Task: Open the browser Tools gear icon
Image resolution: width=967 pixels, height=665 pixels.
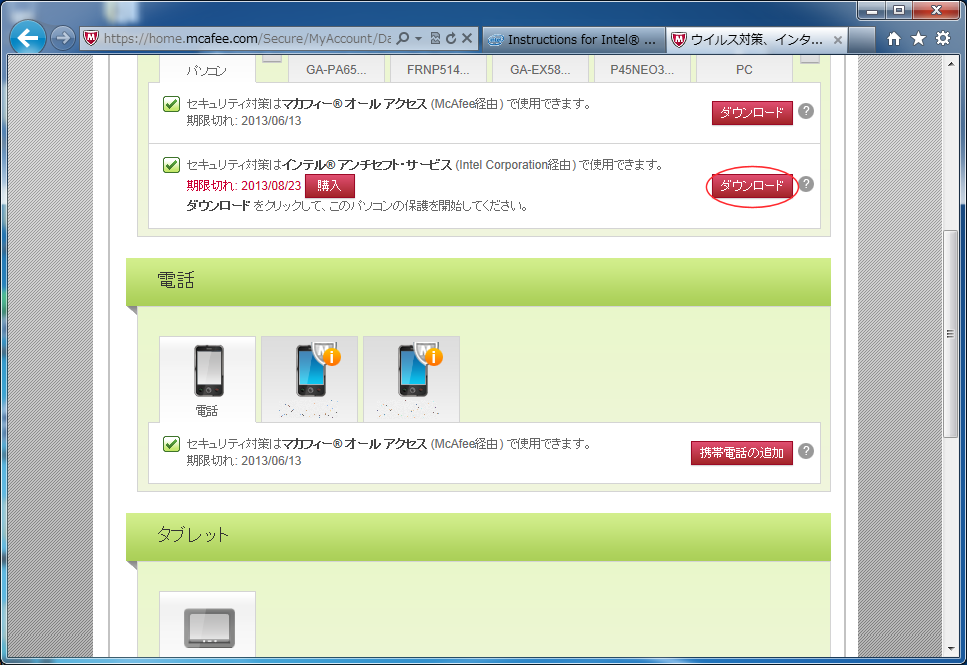Action: [x=943, y=39]
